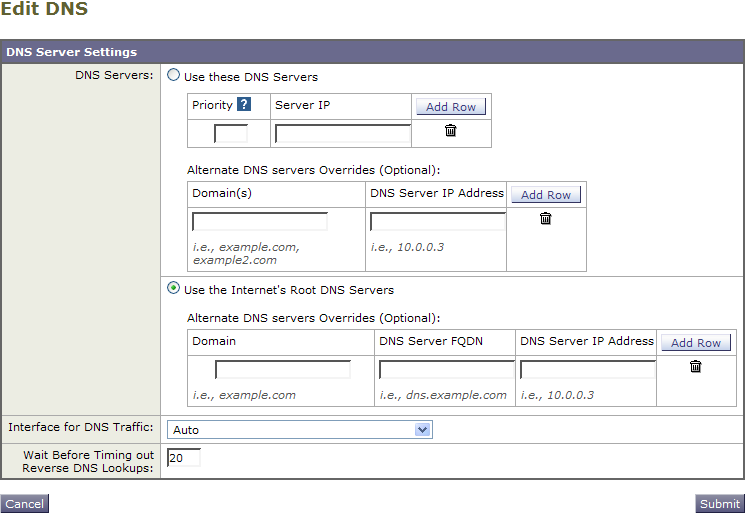Viewport: 746px width, 514px height.
Task: Focus the Domain(s) input with example2.com hint
Action: pos(260,221)
